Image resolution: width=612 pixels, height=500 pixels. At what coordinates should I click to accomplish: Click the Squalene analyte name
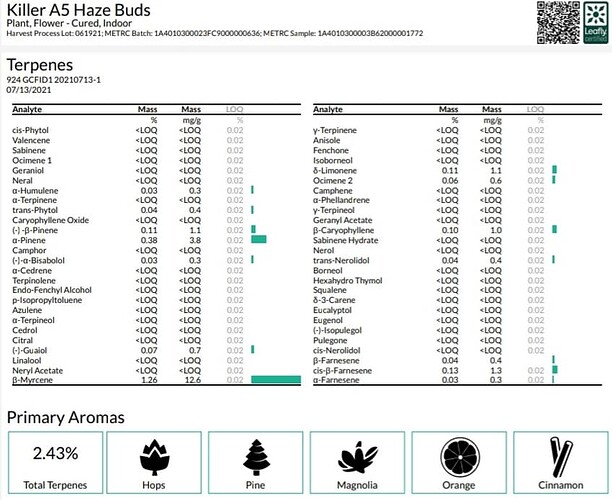pos(330,290)
